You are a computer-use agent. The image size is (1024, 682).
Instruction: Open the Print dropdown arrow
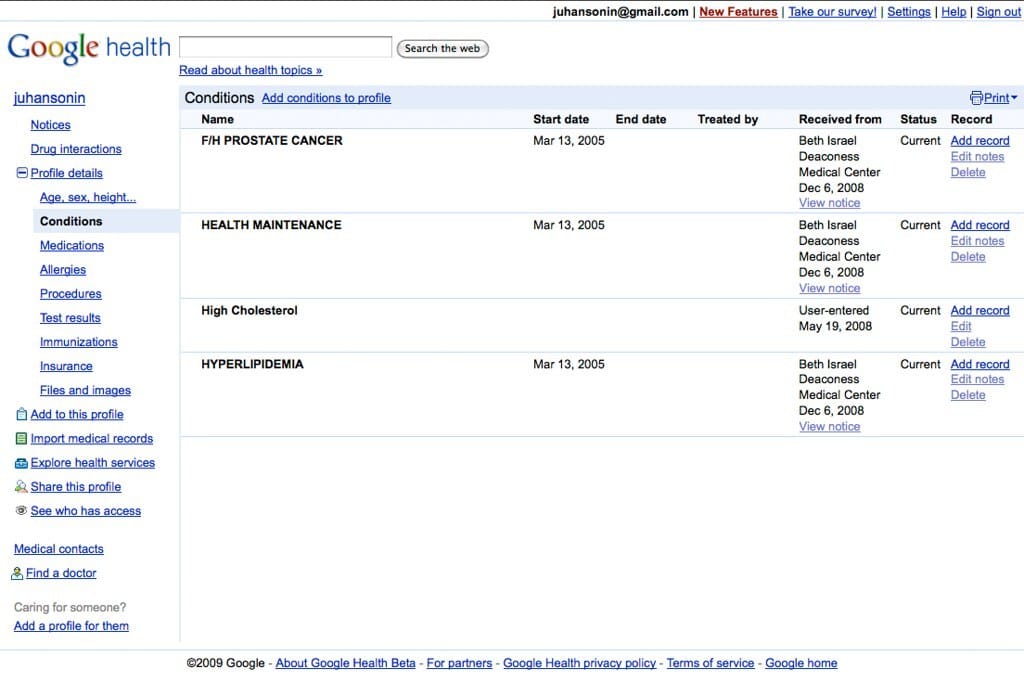pos(1014,98)
